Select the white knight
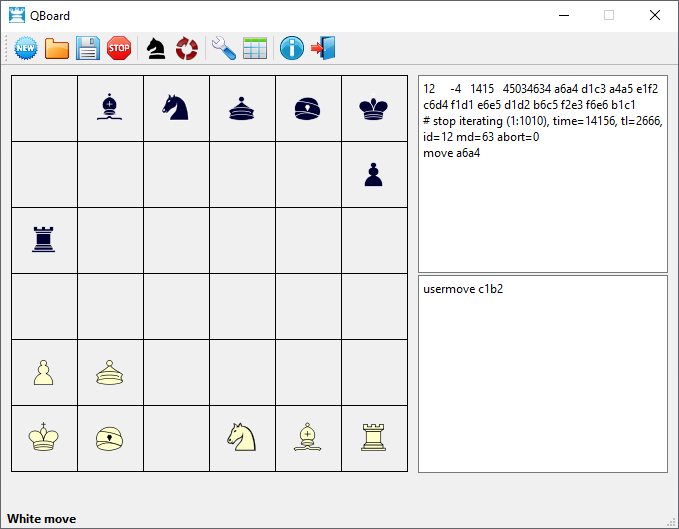 (242, 437)
